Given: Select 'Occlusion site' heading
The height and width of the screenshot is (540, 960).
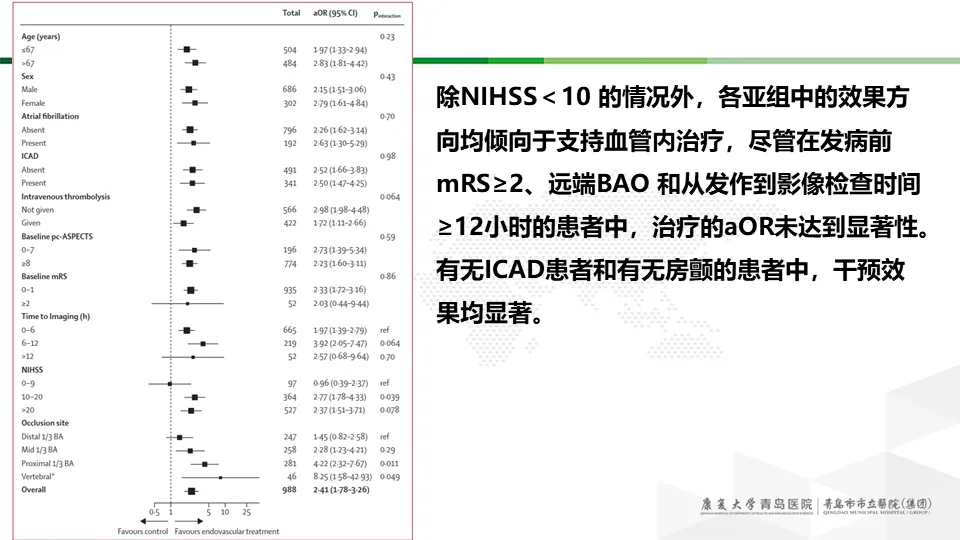Looking at the screenshot, I should click(x=45, y=423).
